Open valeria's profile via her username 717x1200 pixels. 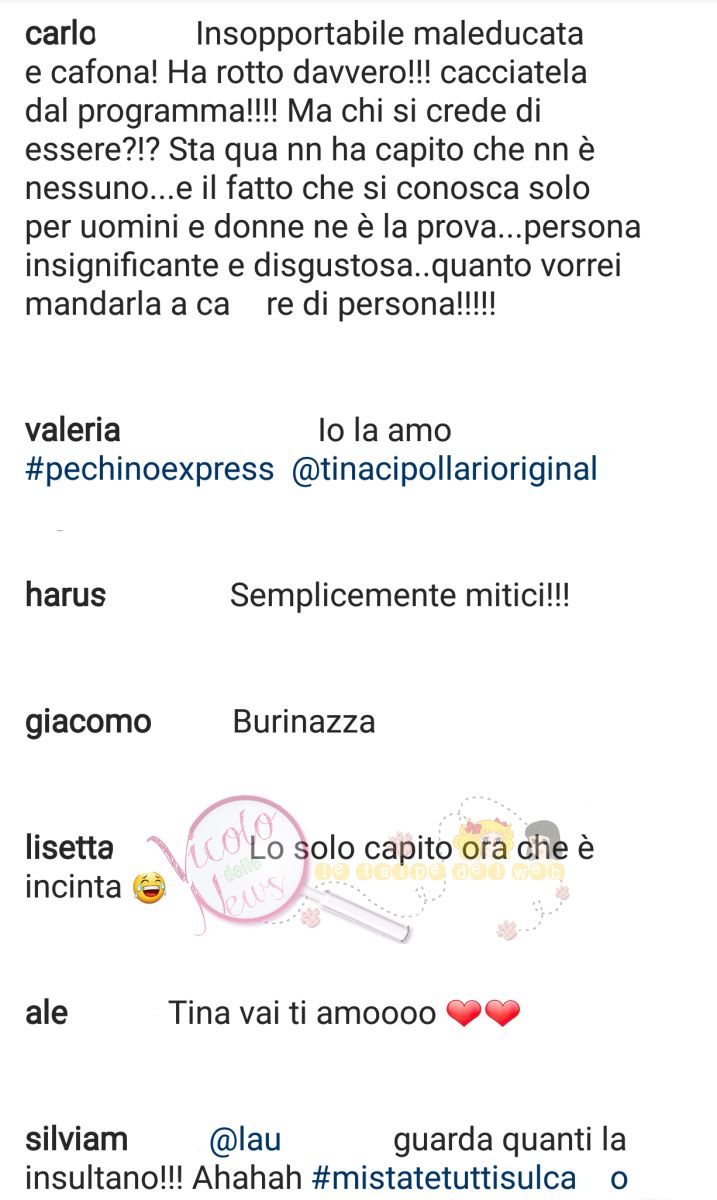72,431
